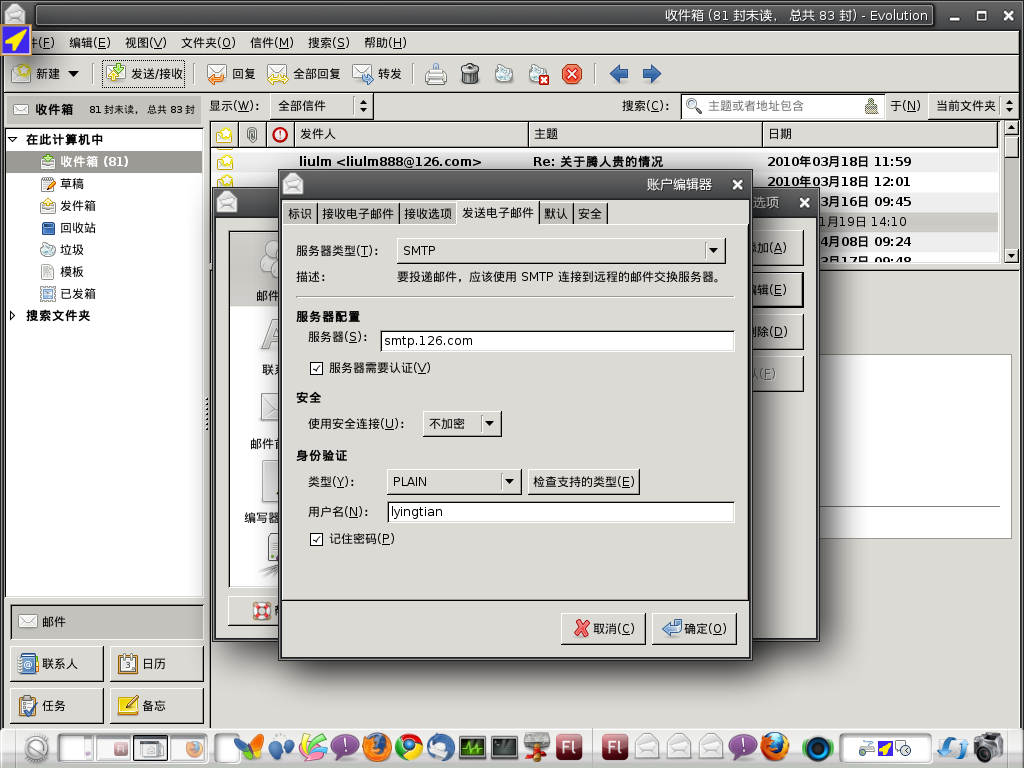Click the importance flag column header icon

pos(280,135)
